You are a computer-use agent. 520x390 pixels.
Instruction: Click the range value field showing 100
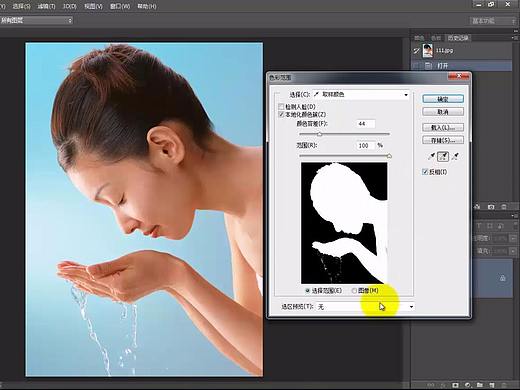tap(366, 145)
